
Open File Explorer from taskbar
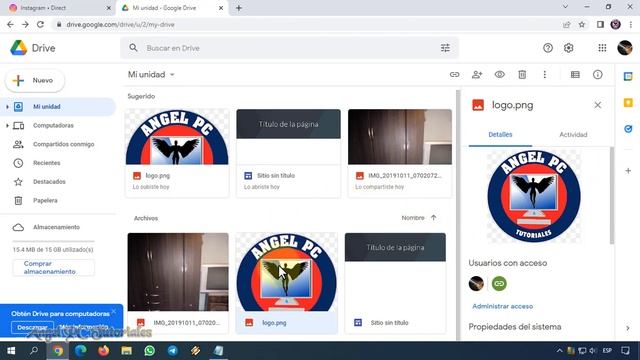(127, 351)
